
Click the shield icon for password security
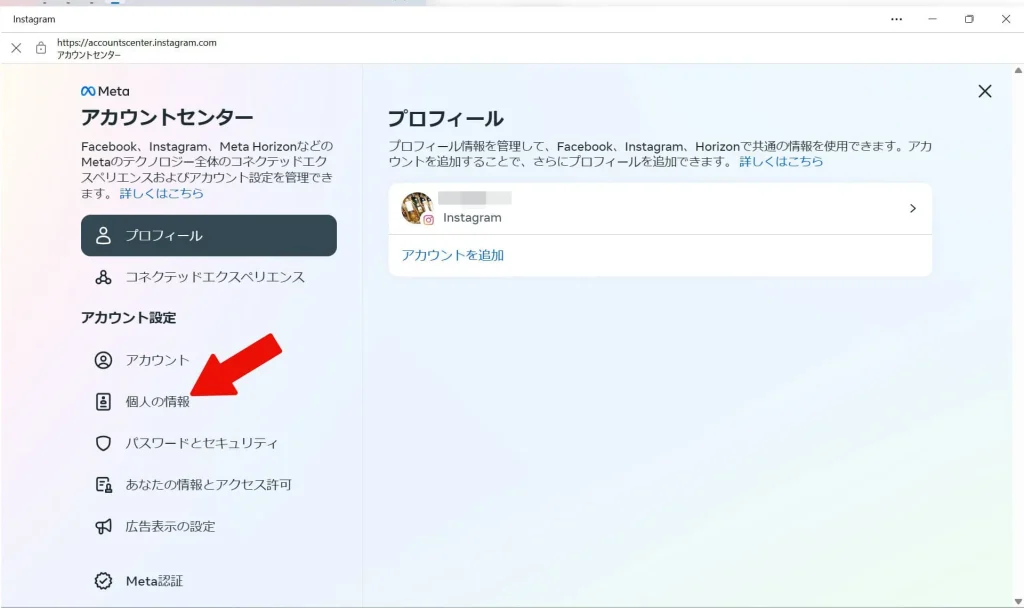pos(103,443)
